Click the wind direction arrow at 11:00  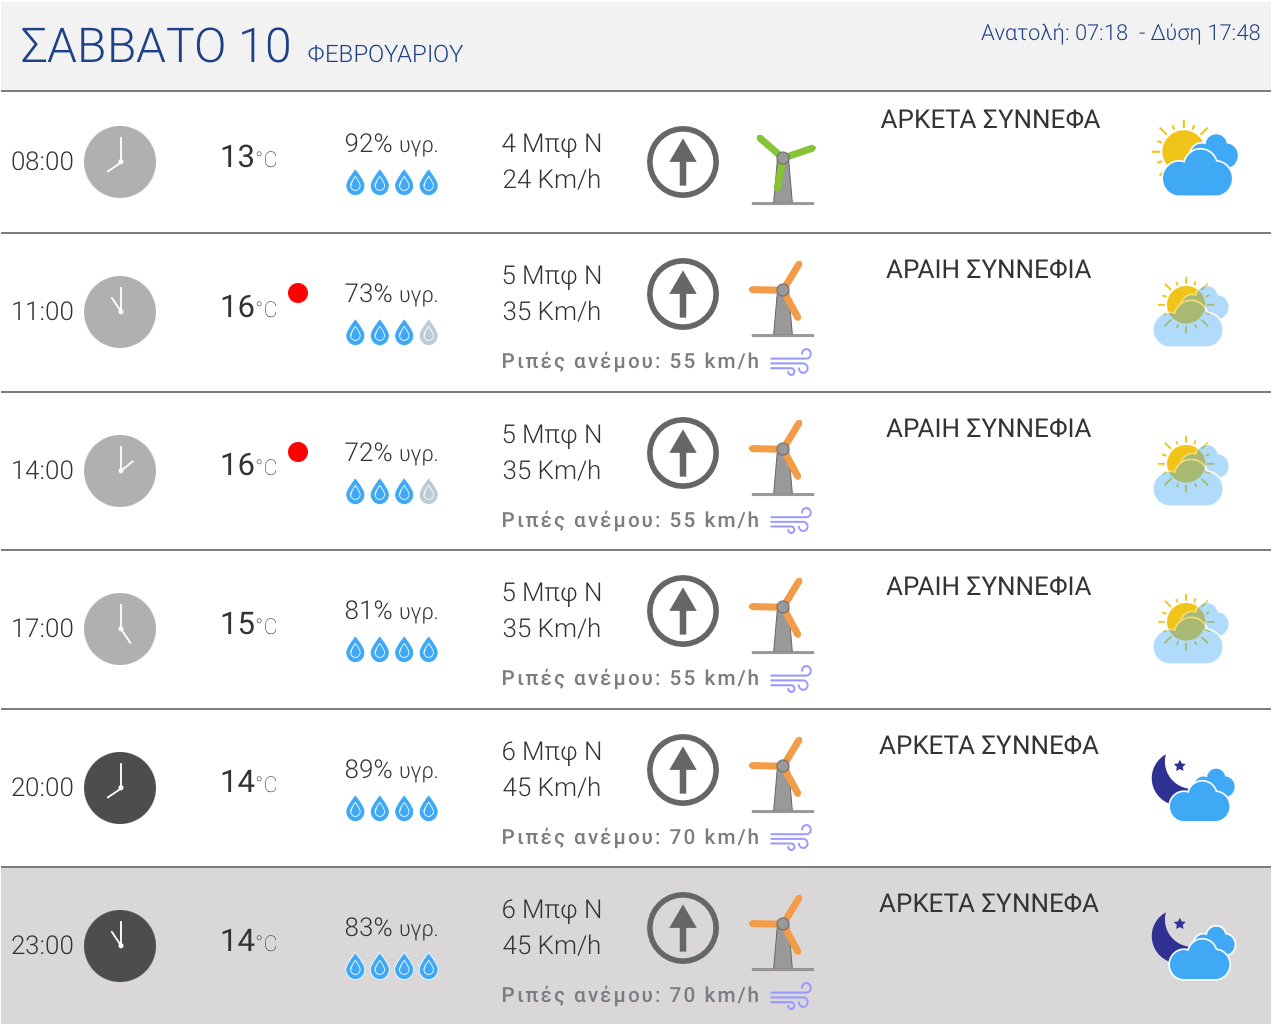click(x=683, y=294)
